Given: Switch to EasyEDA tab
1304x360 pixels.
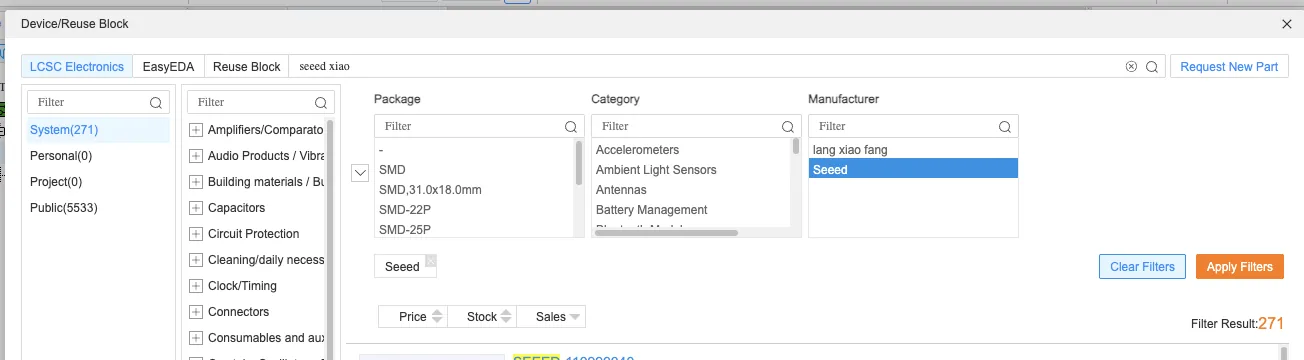Looking at the screenshot, I should 169,67.
